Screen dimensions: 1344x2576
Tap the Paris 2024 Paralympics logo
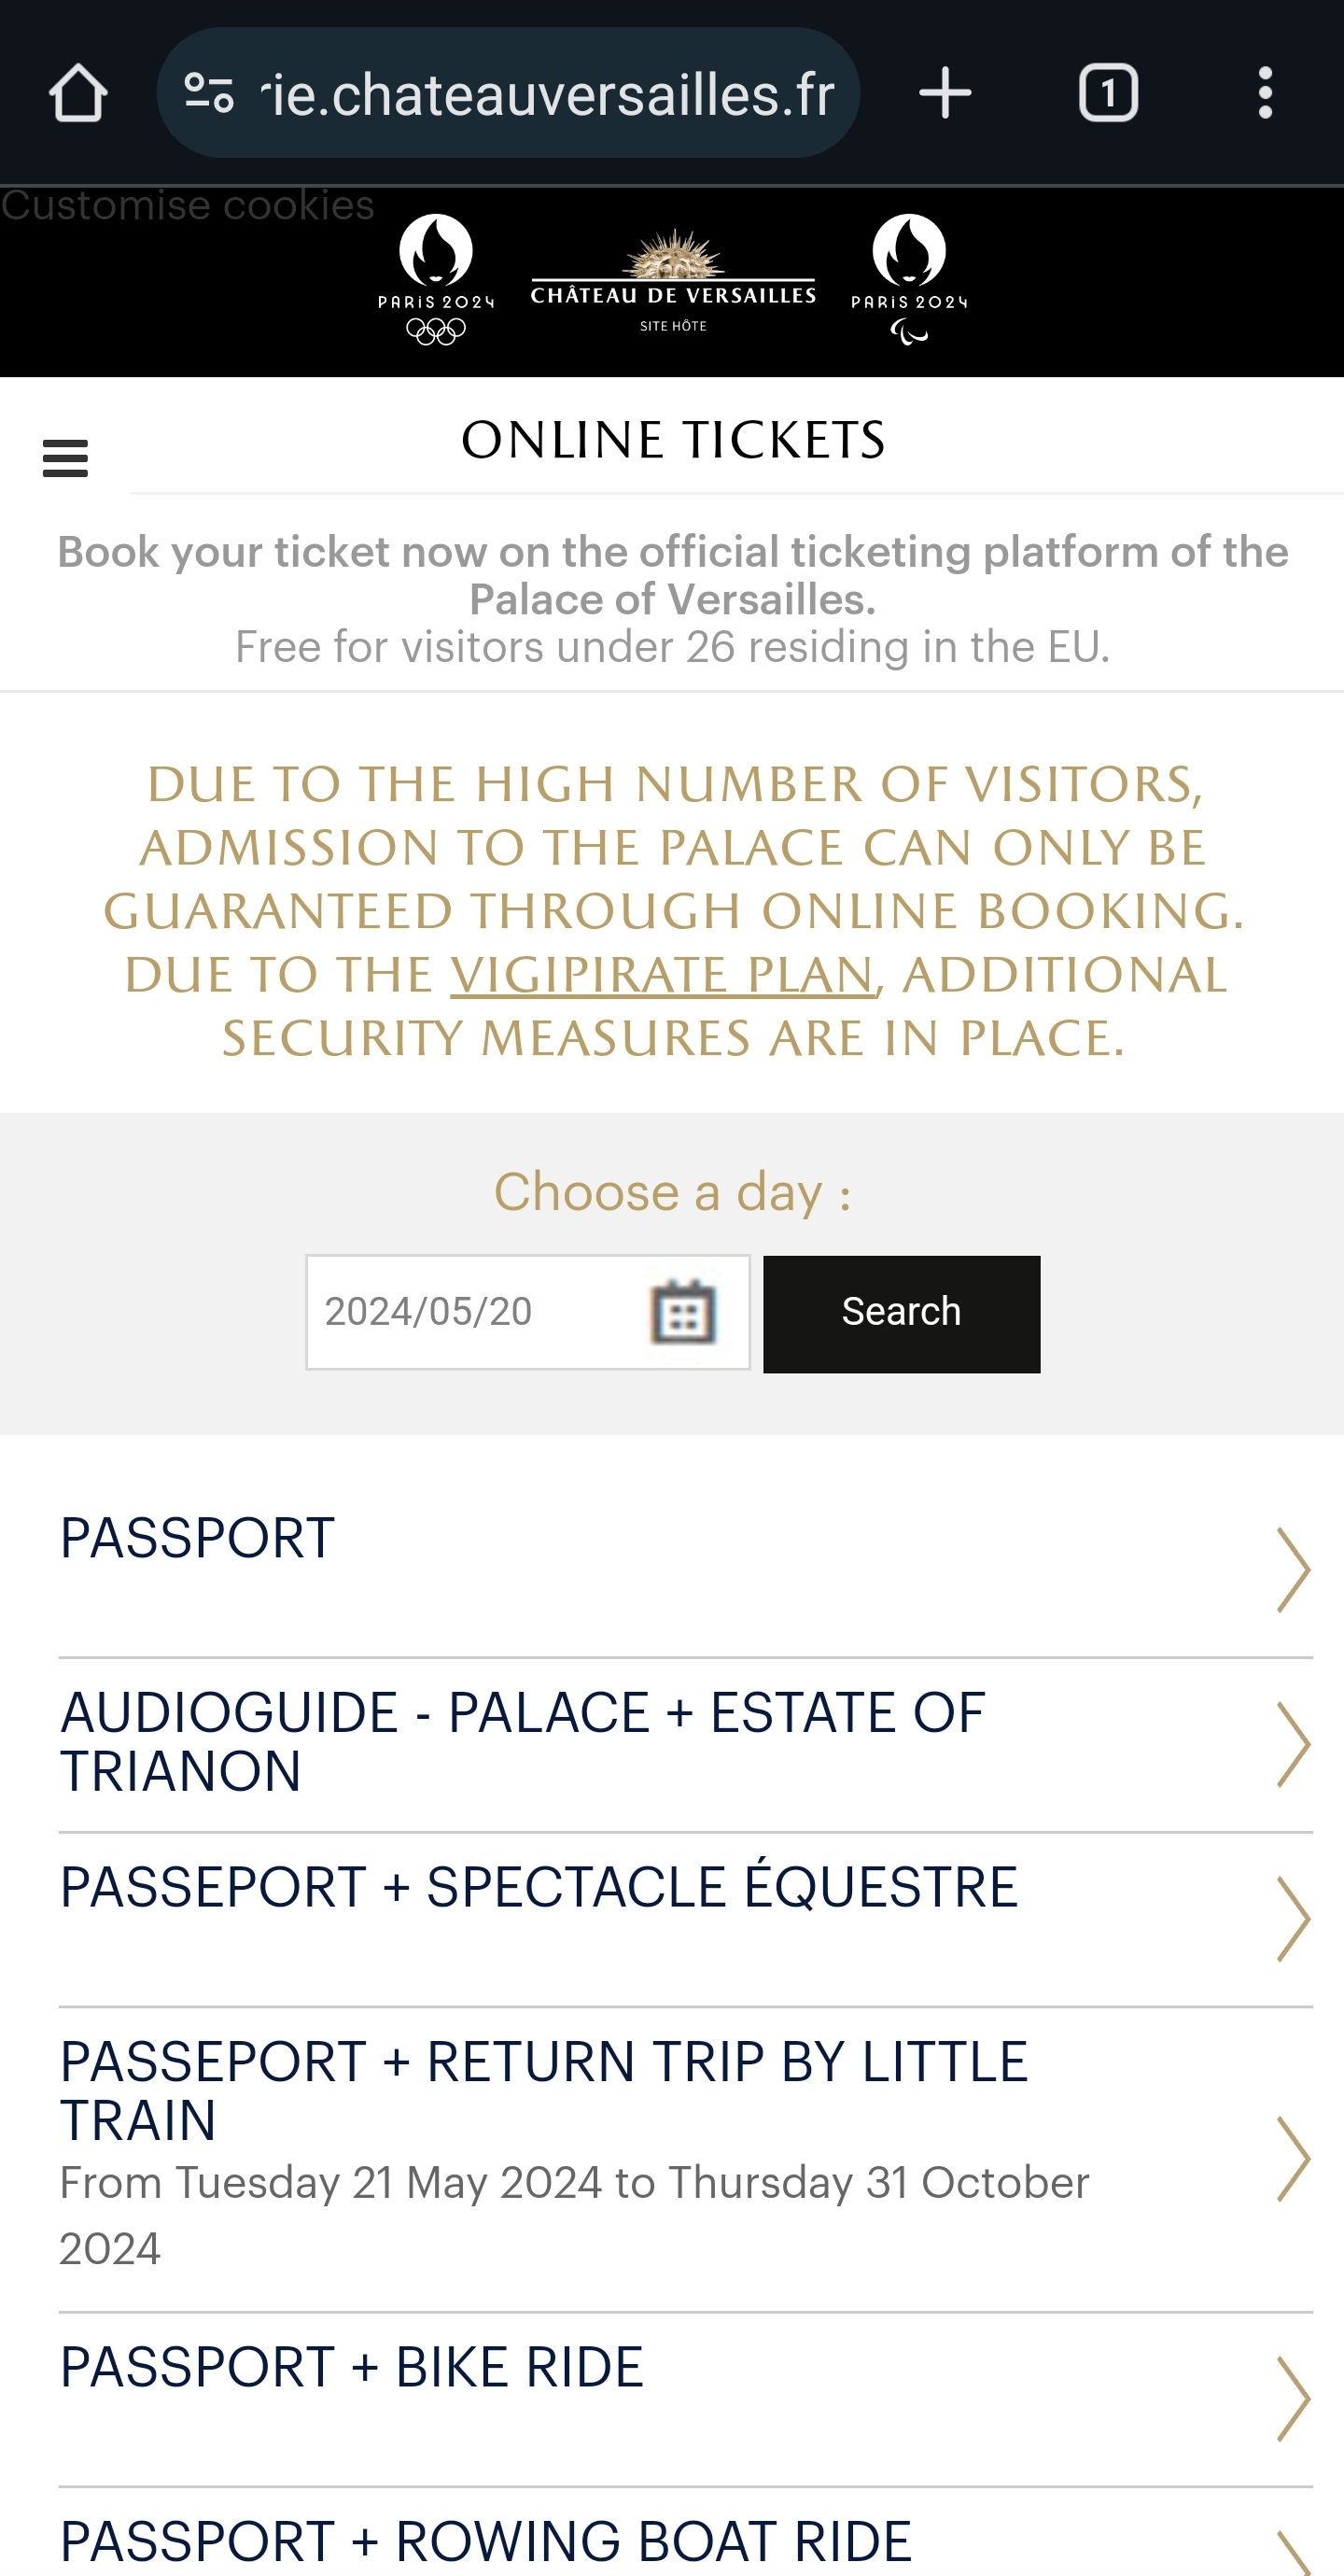[x=909, y=279]
